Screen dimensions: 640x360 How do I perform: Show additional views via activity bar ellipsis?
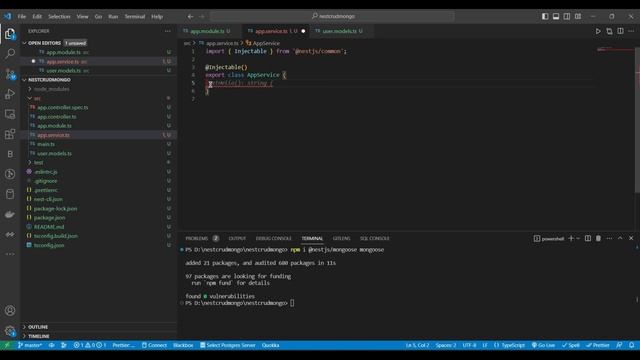[x=10, y=254]
